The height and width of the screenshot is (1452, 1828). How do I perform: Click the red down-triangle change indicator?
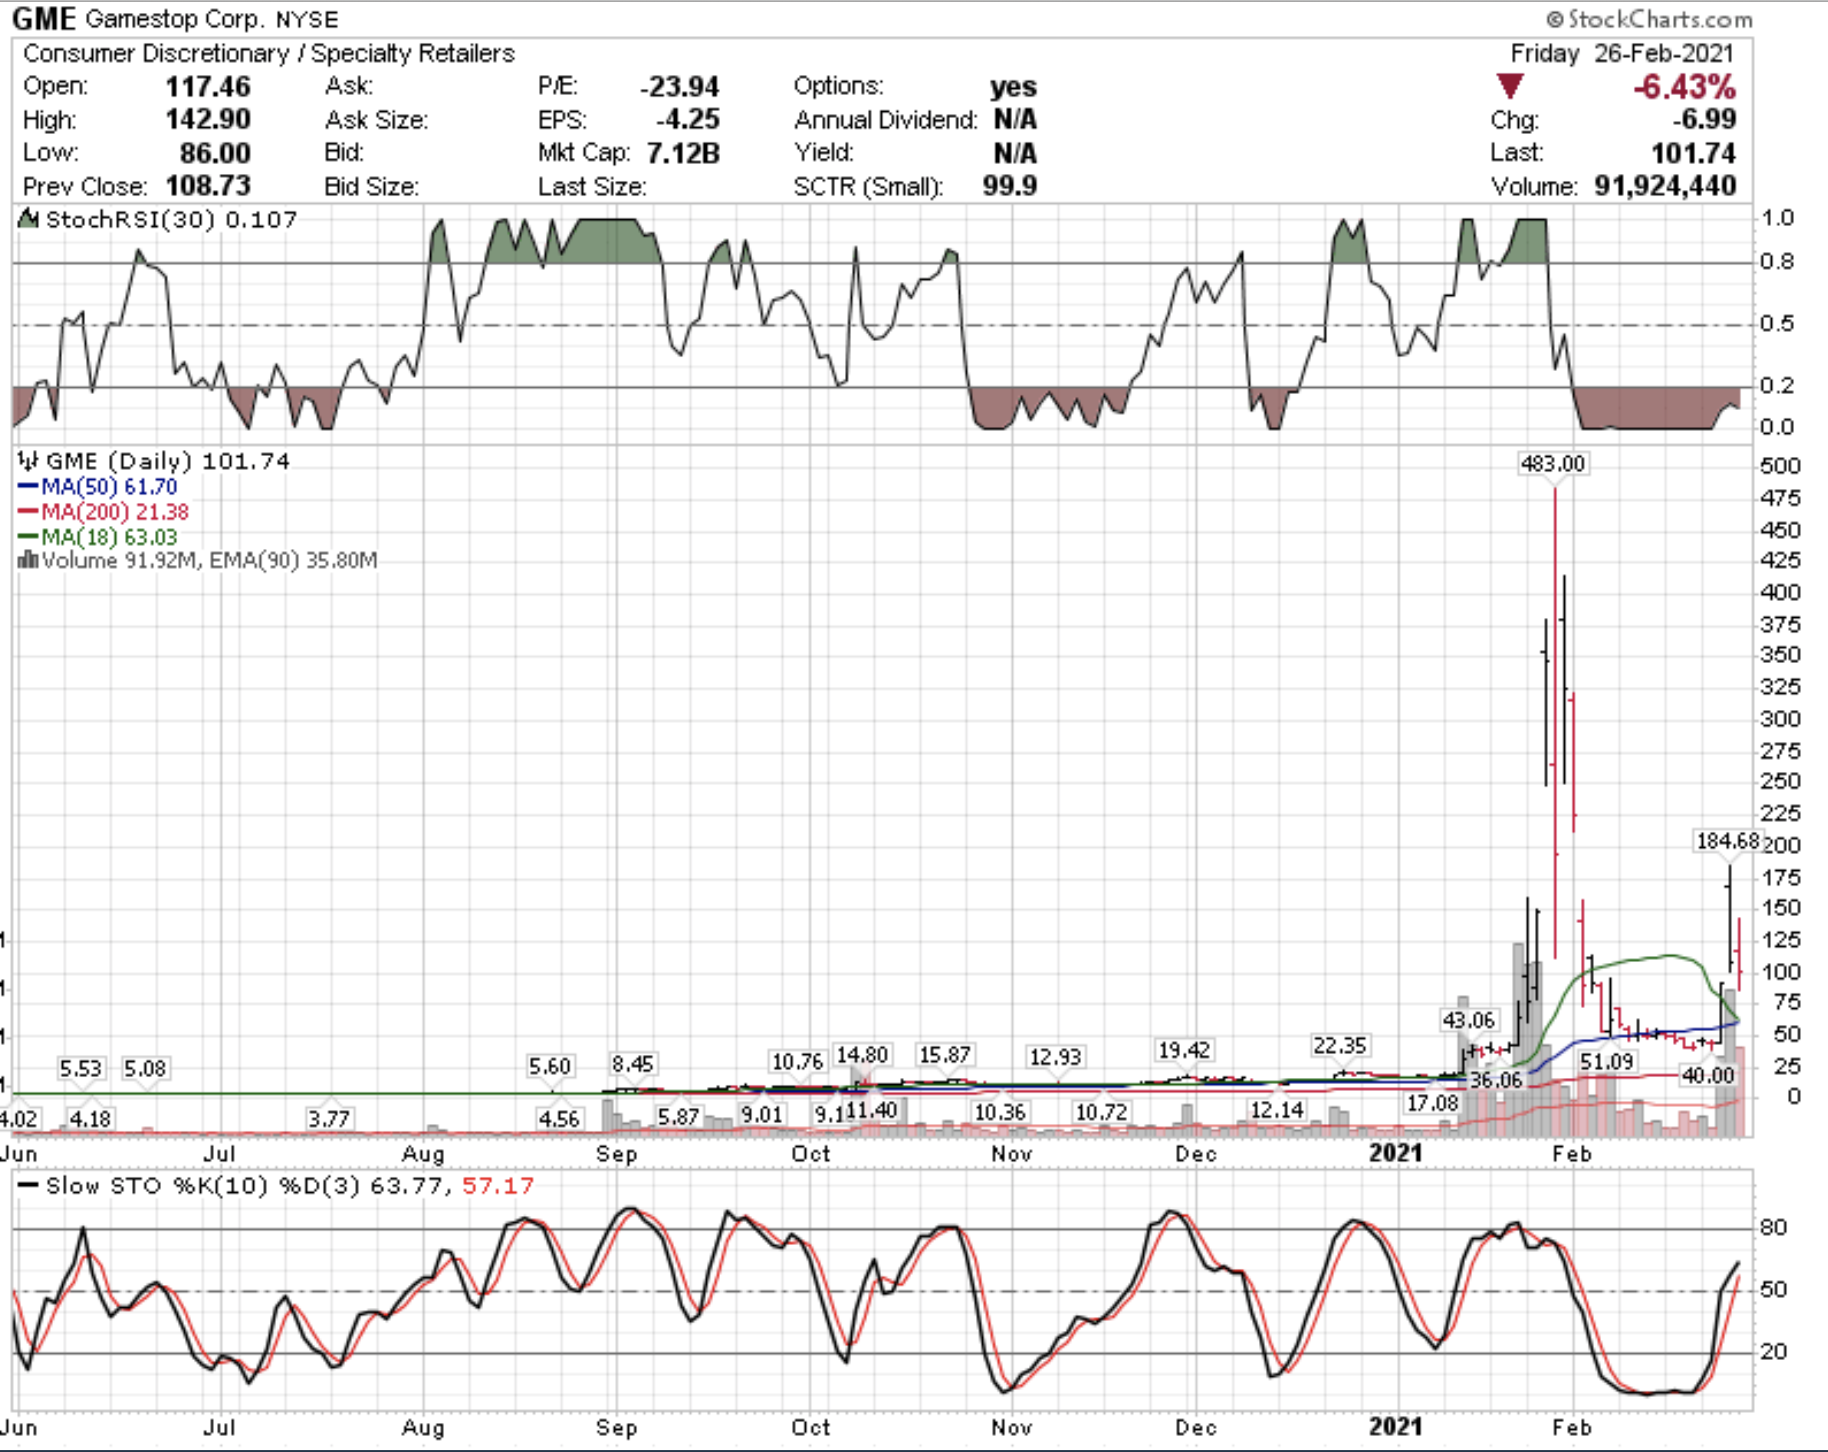[1510, 86]
